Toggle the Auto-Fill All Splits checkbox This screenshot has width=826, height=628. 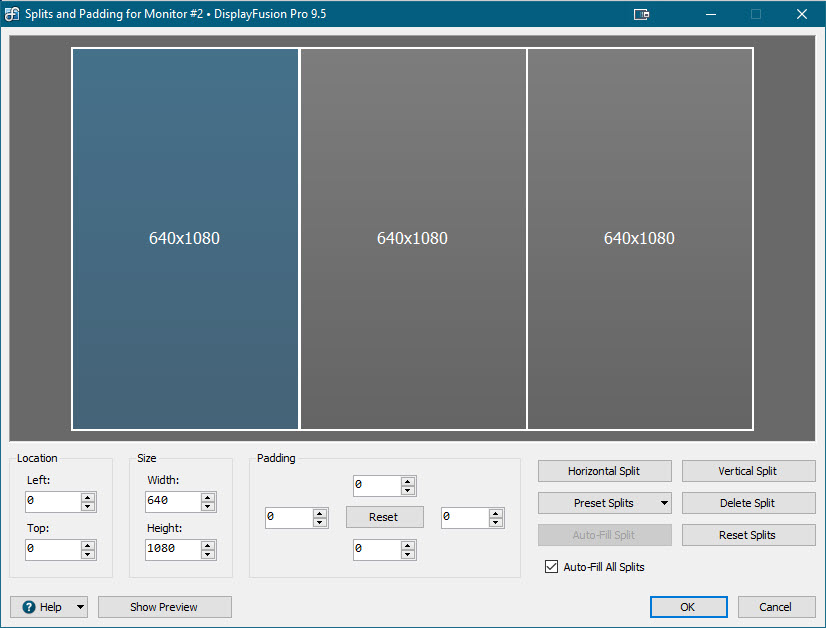pos(551,567)
